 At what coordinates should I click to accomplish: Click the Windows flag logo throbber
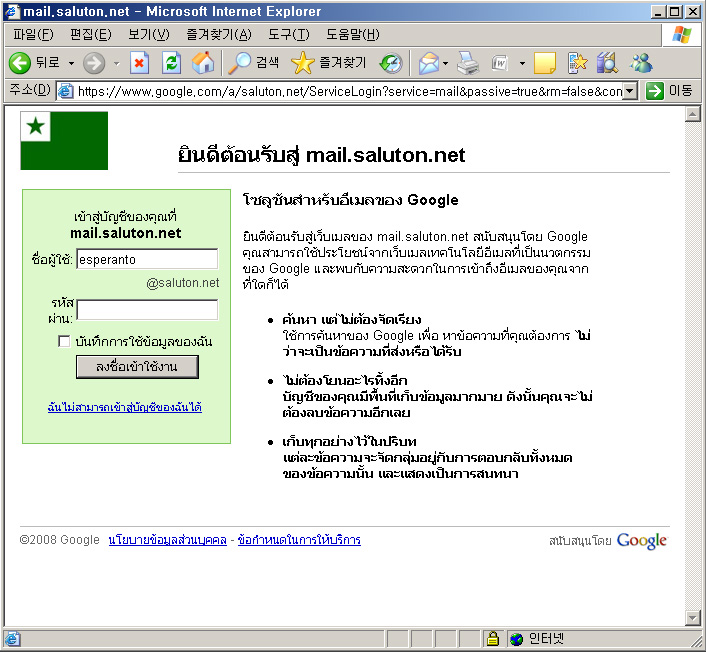click(682, 35)
